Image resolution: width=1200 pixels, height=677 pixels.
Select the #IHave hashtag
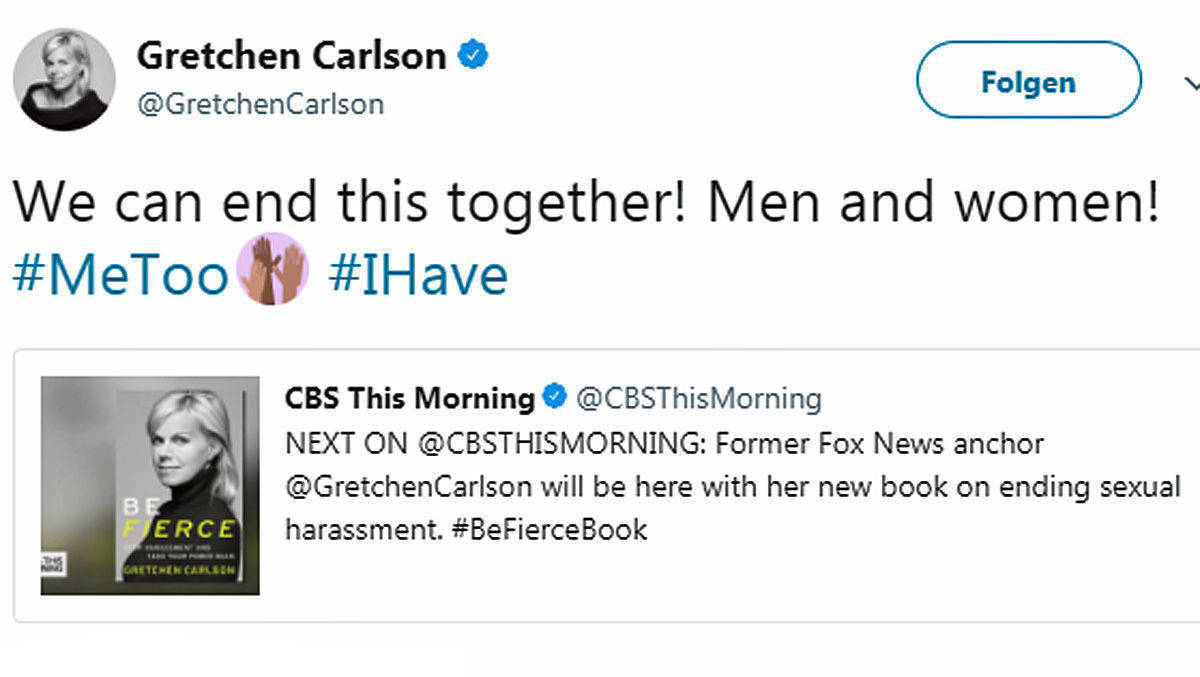418,276
